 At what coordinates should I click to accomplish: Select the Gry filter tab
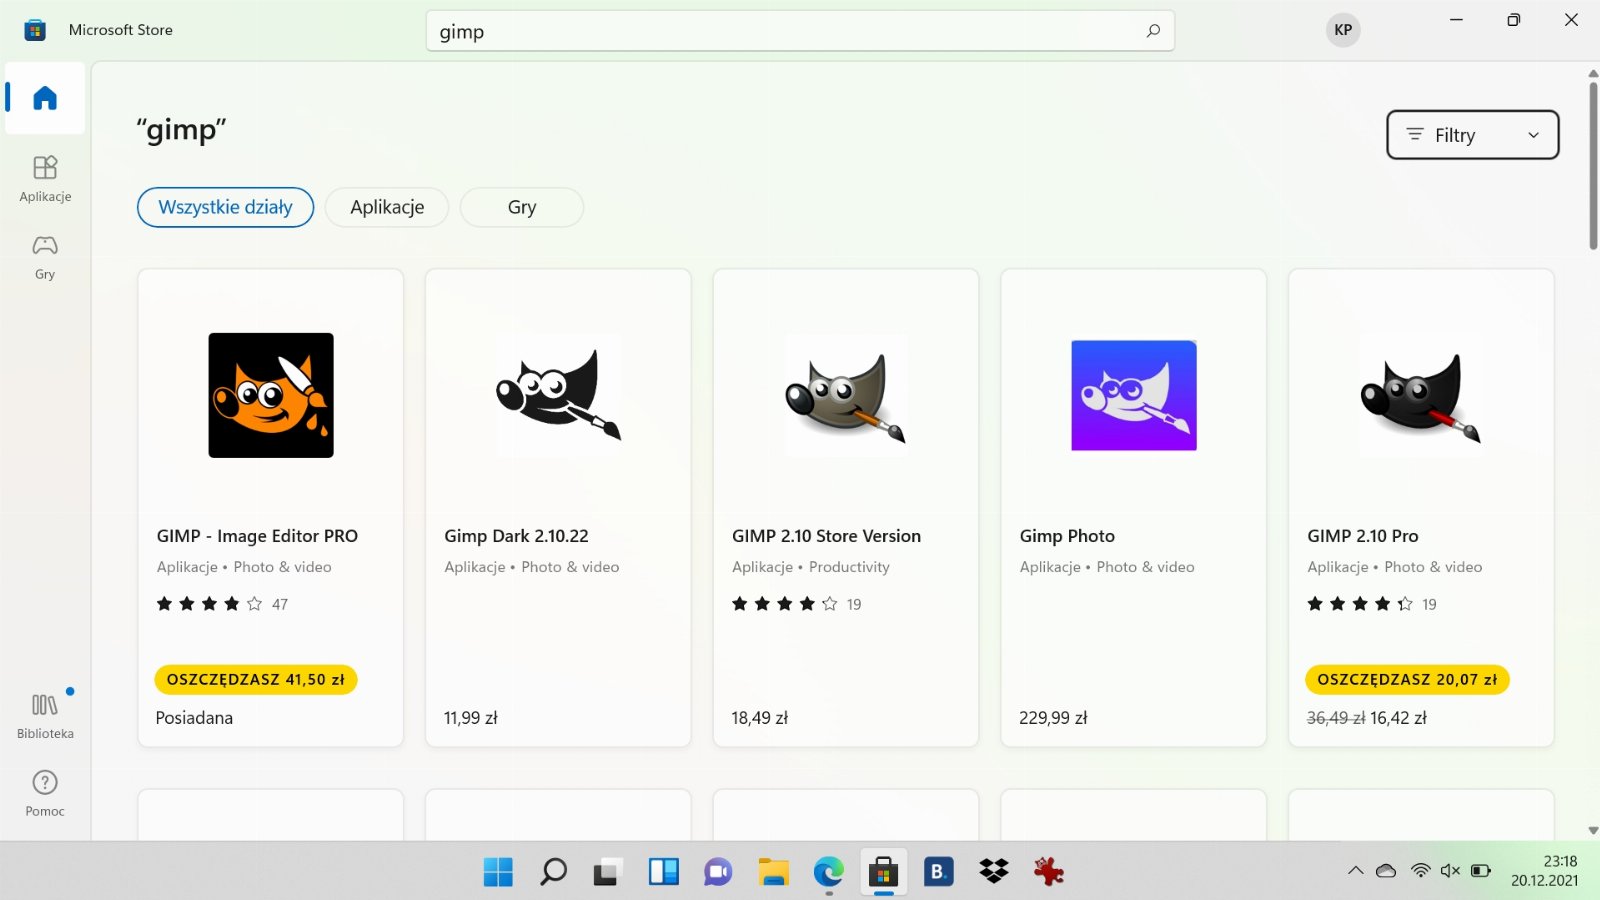[x=522, y=207]
